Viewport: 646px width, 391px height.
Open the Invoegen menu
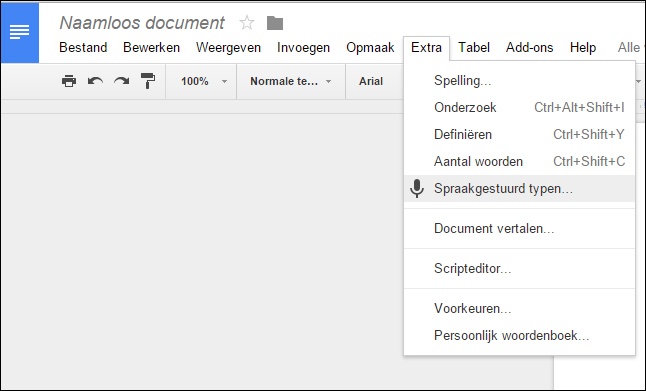(x=303, y=47)
